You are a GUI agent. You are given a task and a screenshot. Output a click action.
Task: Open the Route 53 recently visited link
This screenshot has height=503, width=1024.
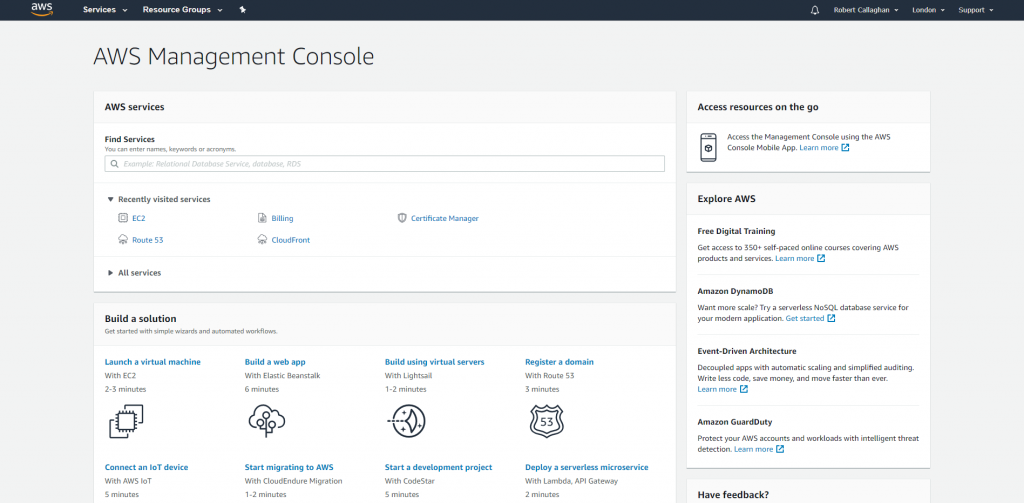[148, 240]
